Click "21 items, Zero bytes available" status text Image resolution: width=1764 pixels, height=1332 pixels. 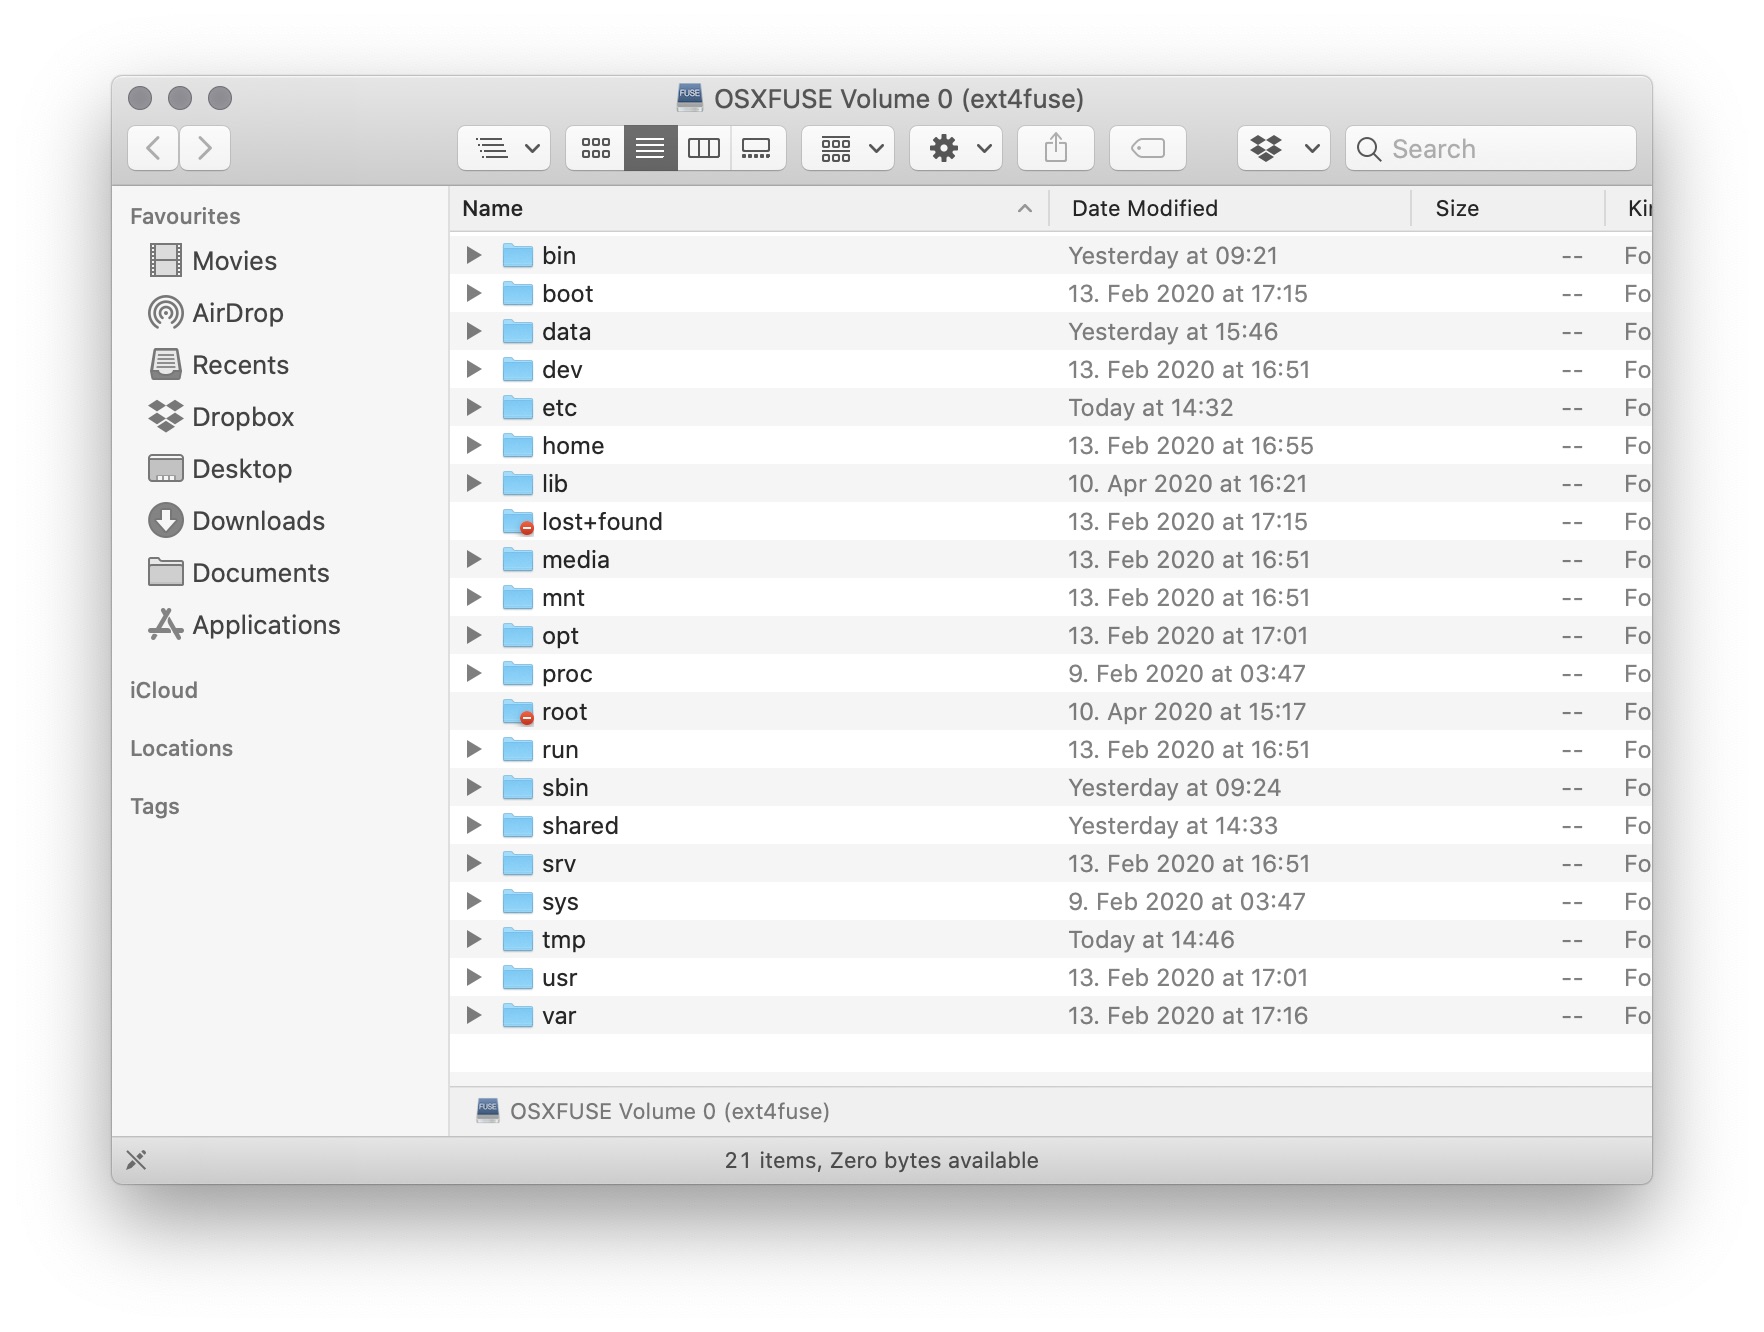click(x=882, y=1160)
